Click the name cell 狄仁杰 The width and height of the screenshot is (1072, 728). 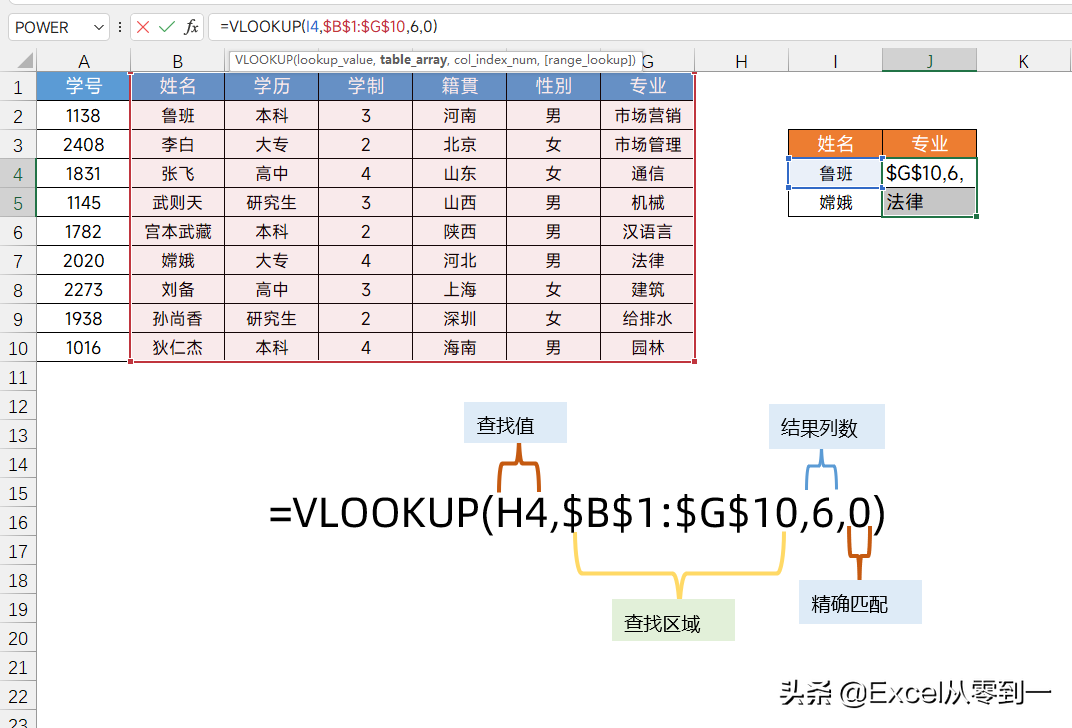tap(177, 347)
